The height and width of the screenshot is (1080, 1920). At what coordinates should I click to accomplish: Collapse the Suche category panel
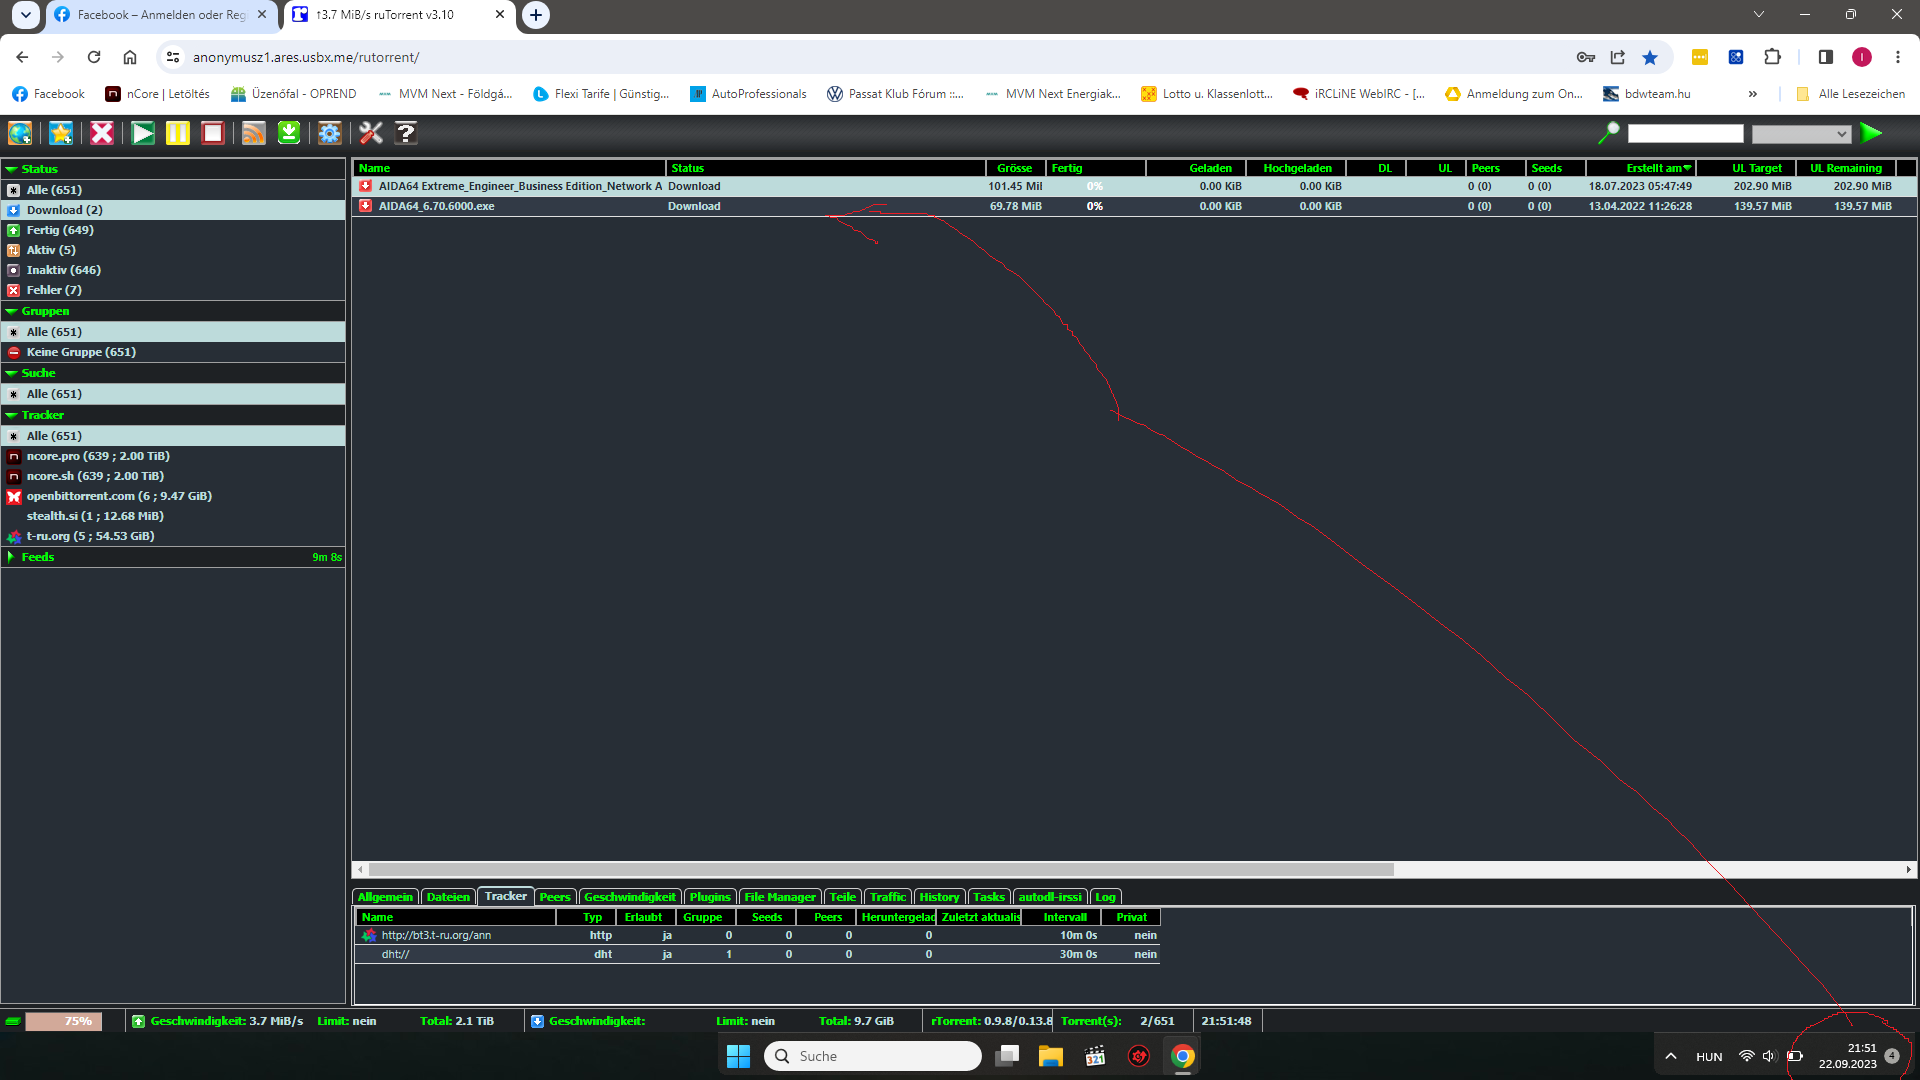pos(173,373)
